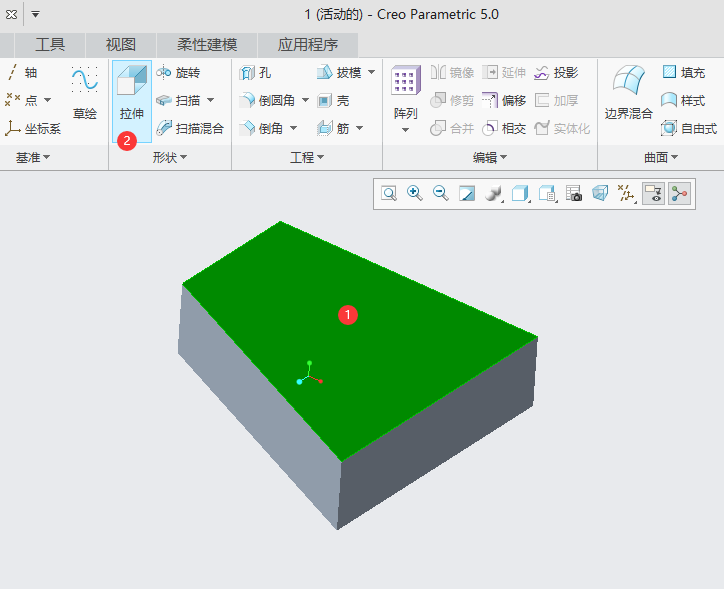
Task: Expand the Point (点) dropdown arrow
Action: (x=47, y=100)
